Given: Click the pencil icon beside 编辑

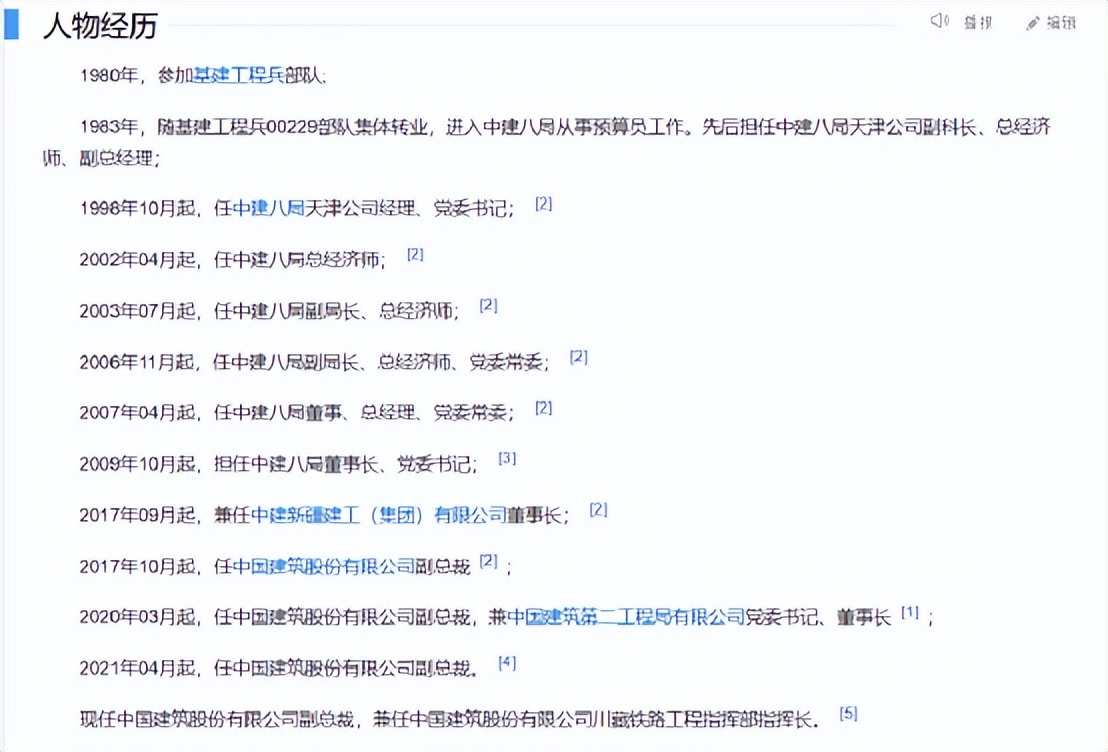Looking at the screenshot, I should click(1031, 21).
